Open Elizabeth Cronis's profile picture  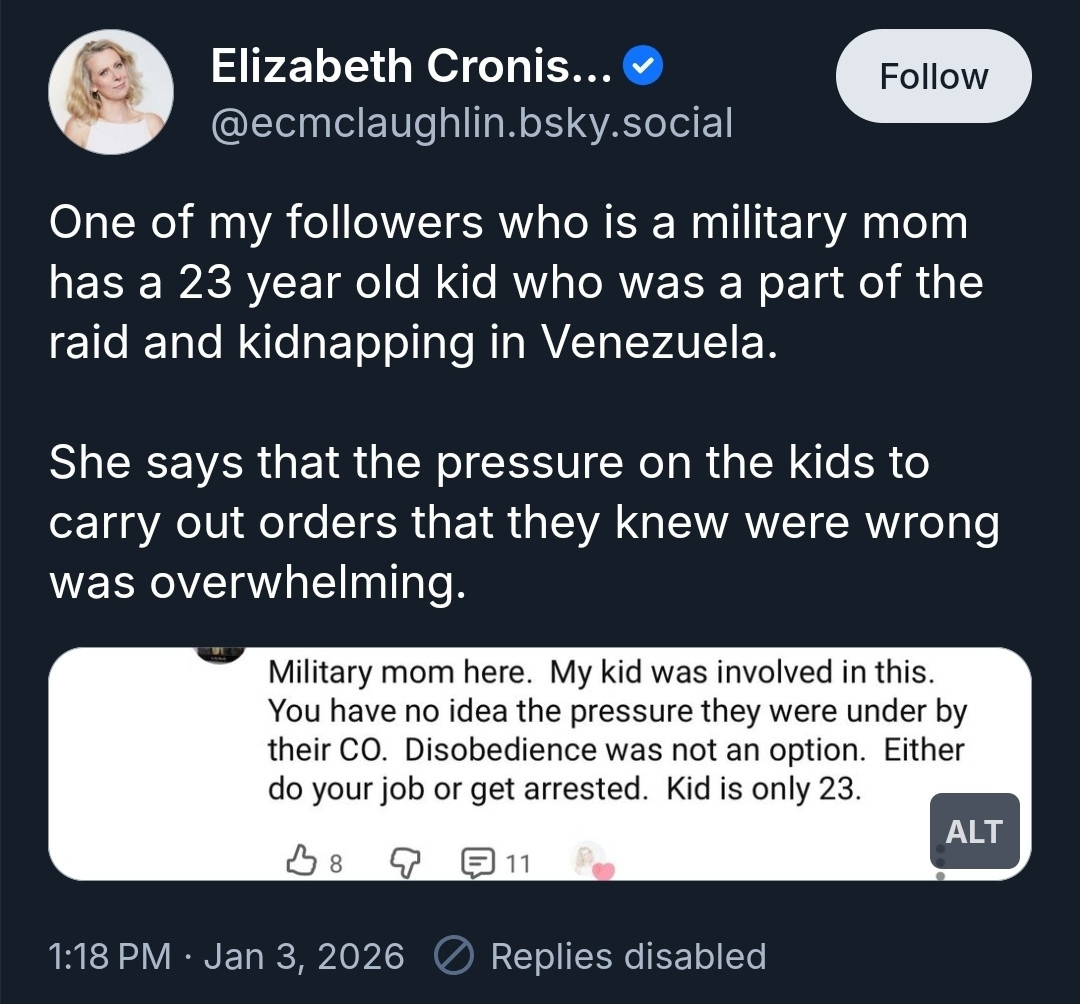click(111, 92)
